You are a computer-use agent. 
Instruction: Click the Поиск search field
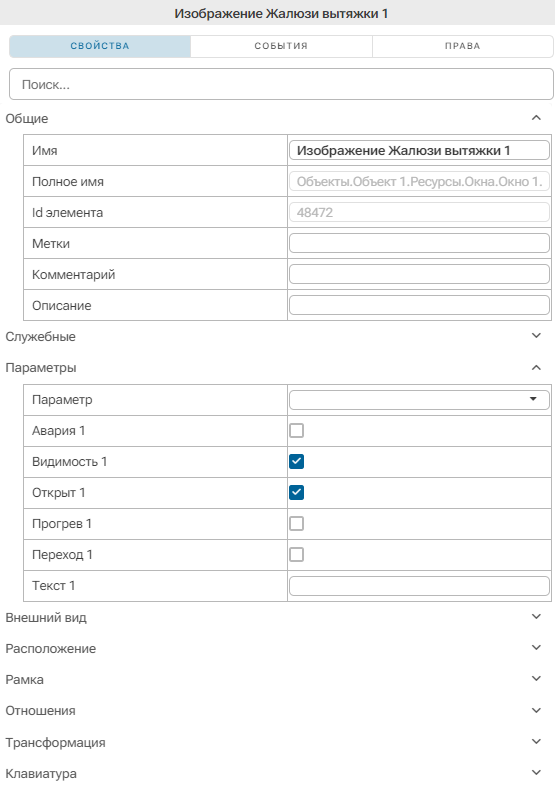click(x=282, y=84)
